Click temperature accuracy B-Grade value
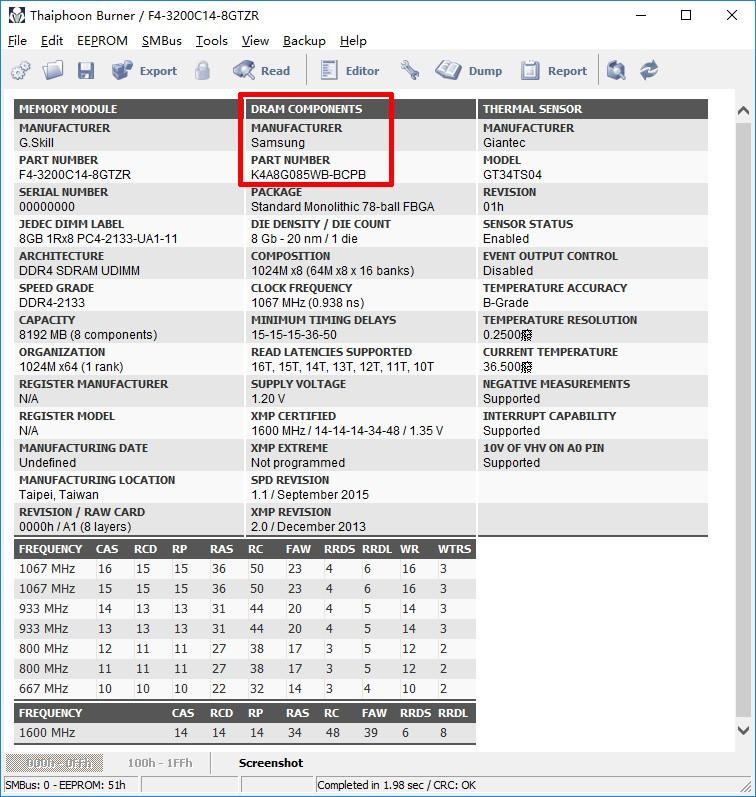 coord(505,303)
